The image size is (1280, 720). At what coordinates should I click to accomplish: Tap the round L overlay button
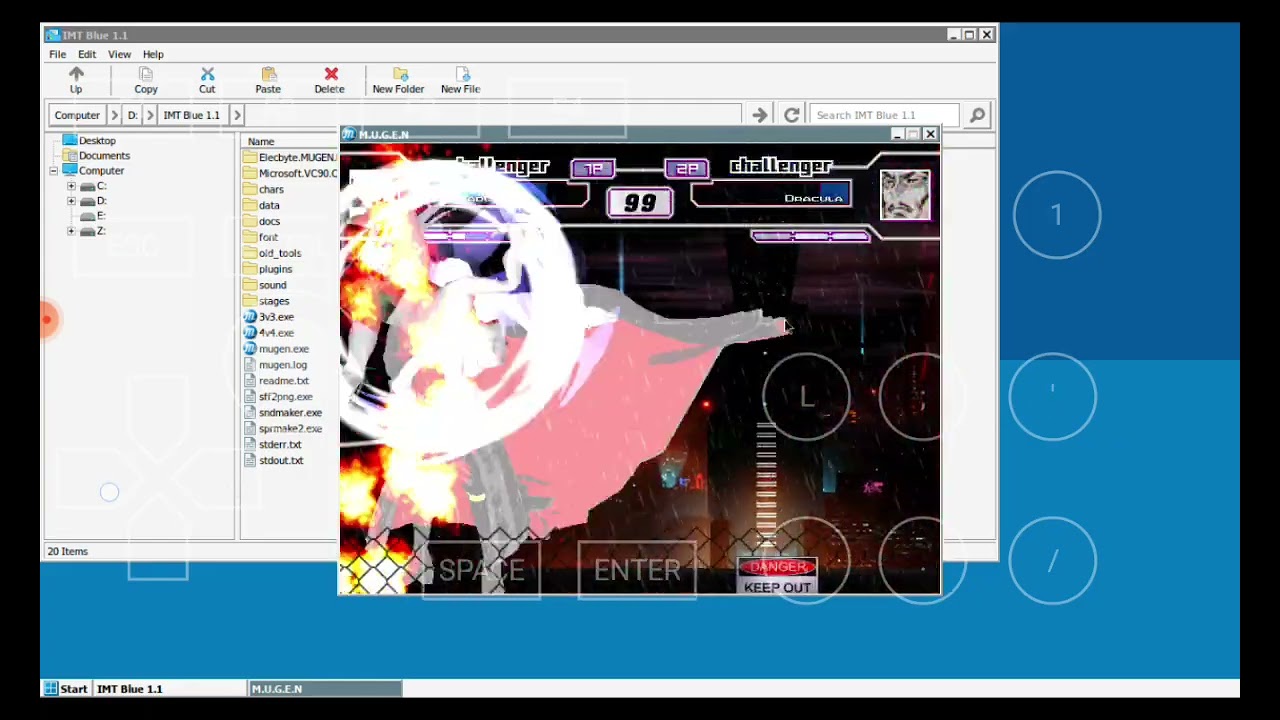[806, 397]
